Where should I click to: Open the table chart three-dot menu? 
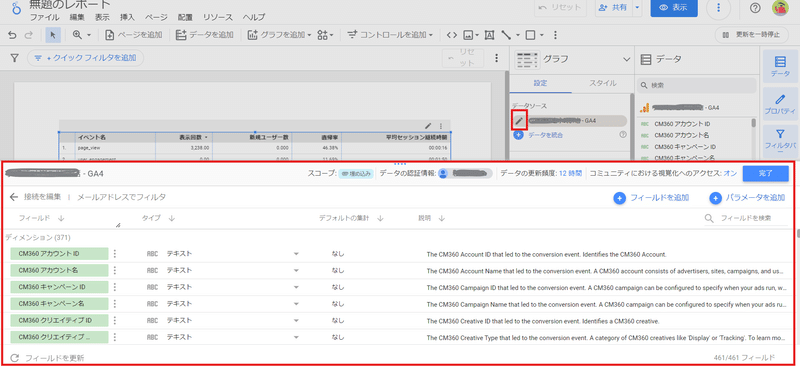pyautogui.click(x=441, y=126)
